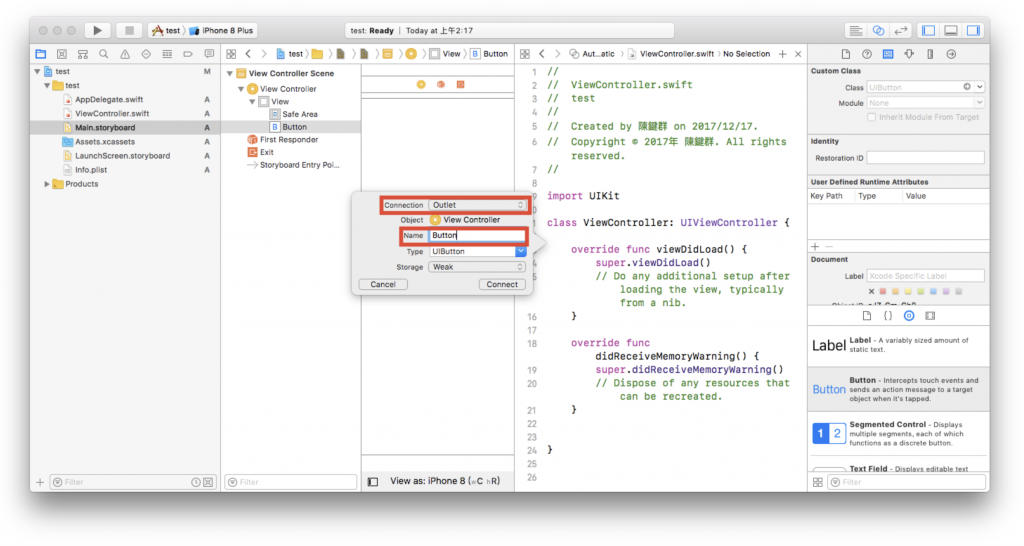
Task: Open the Report navigator
Action: pos(208,54)
